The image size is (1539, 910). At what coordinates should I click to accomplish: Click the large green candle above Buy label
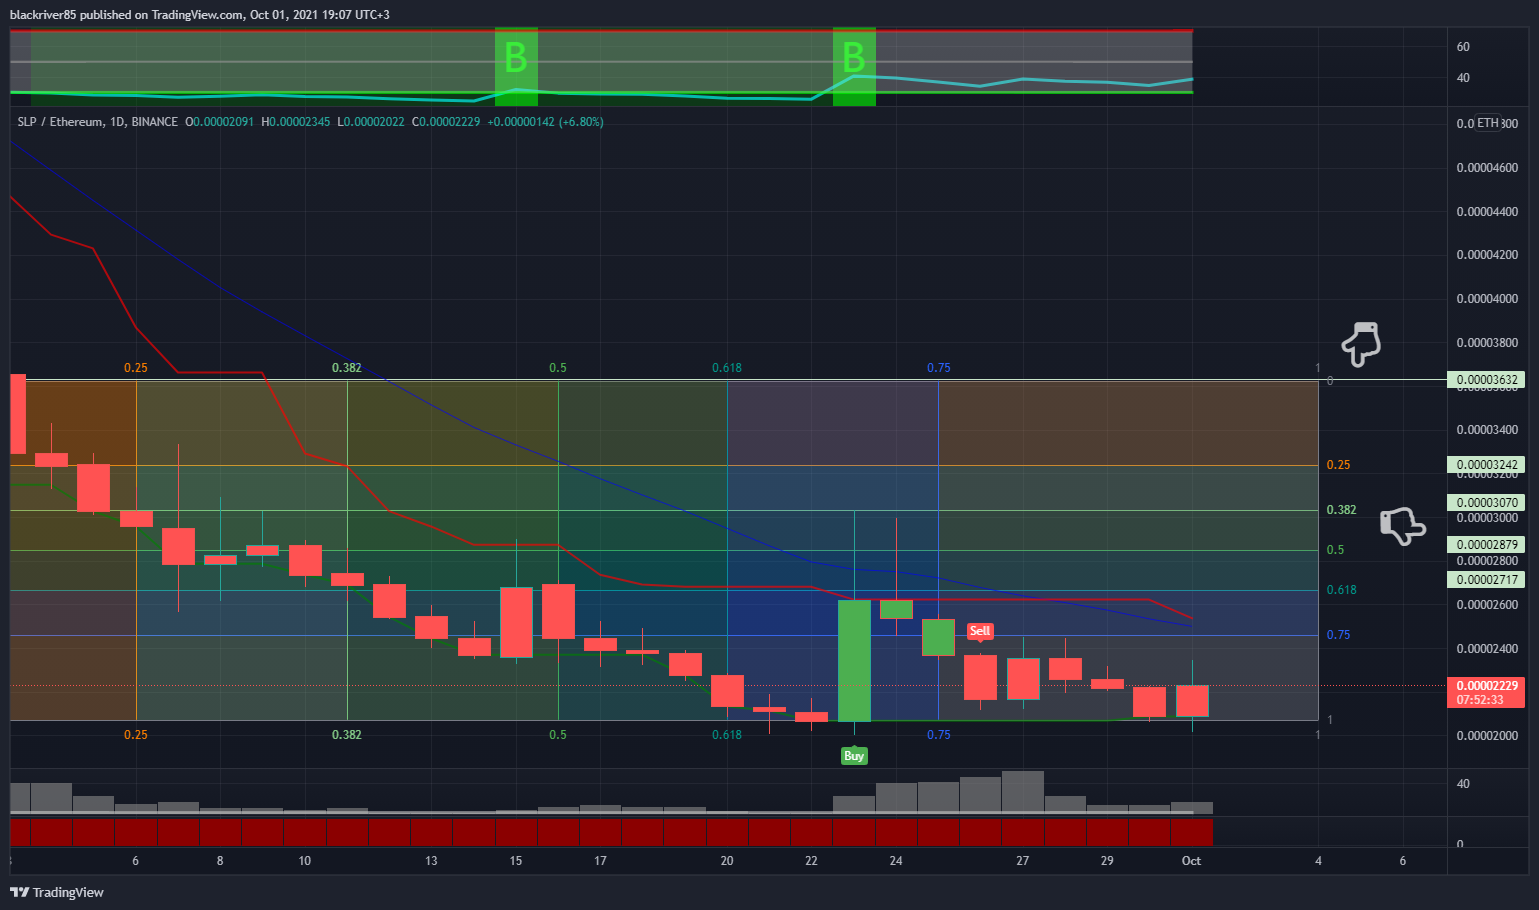point(854,660)
